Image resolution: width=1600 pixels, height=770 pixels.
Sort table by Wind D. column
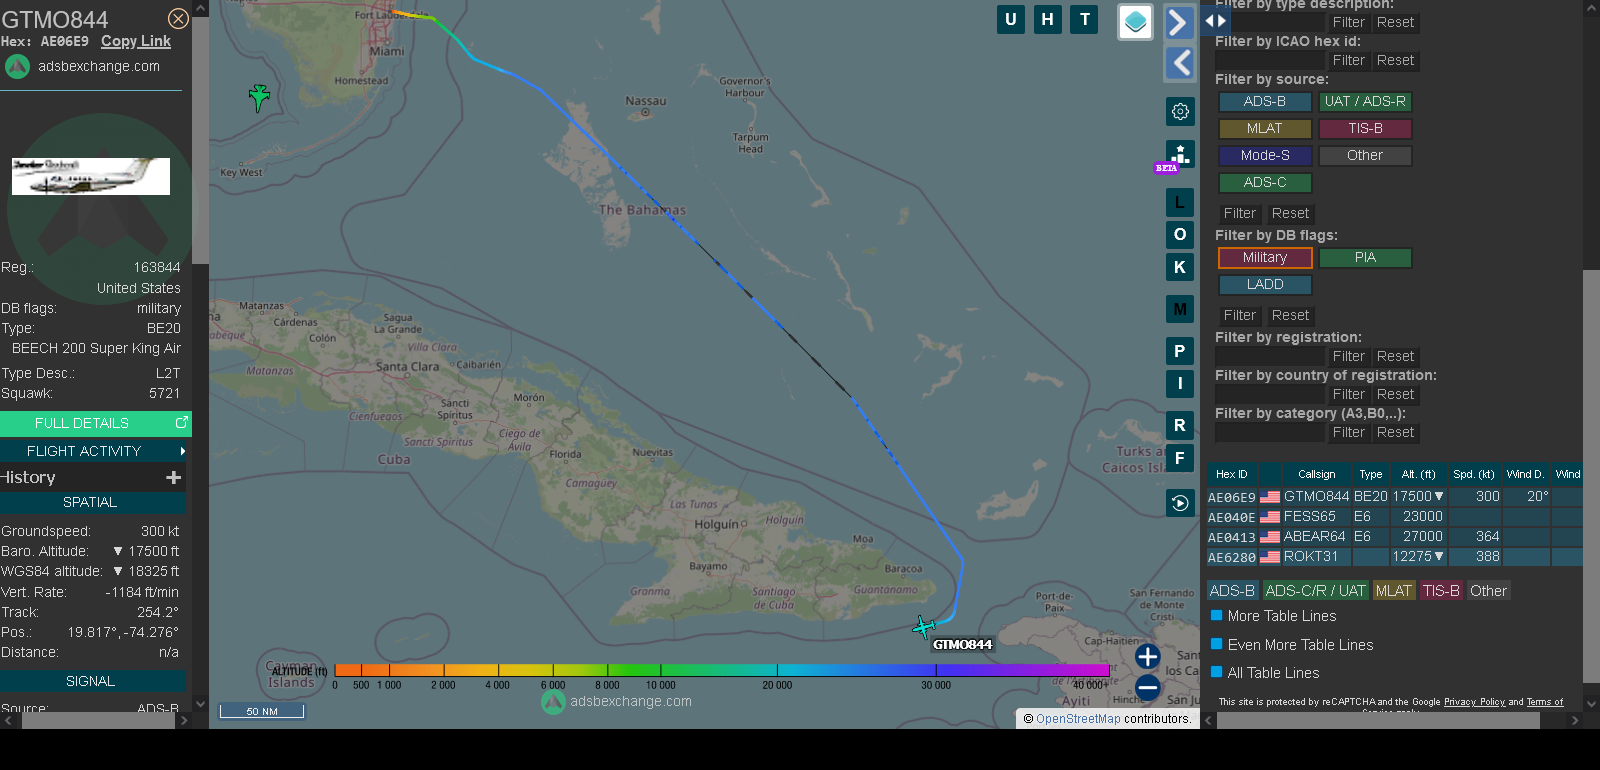tap(1526, 475)
